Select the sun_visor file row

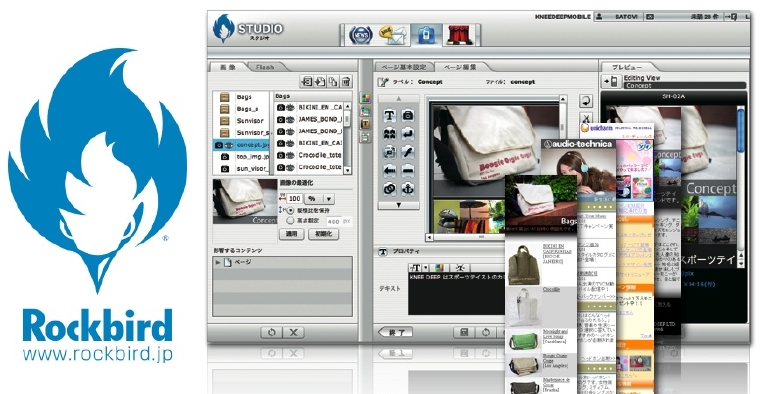[241, 169]
